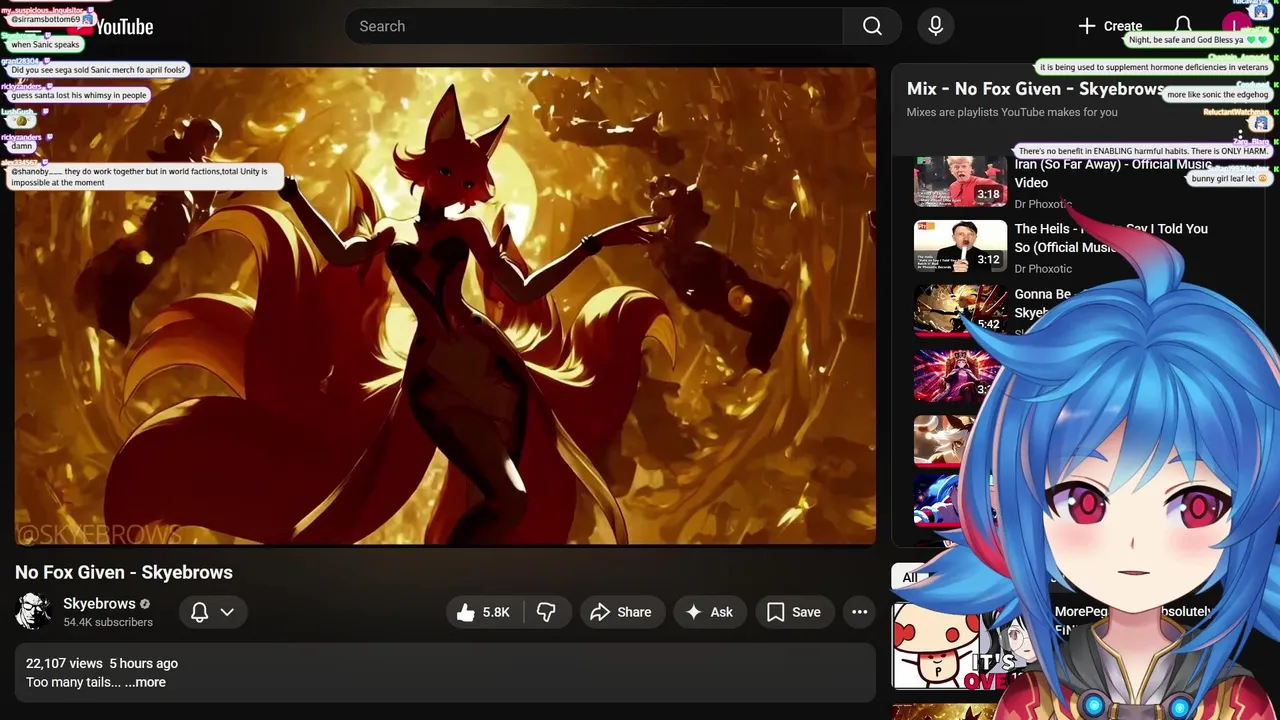Open Gonna Be video thumbnail 5:42
1280x720 pixels.
960,310
